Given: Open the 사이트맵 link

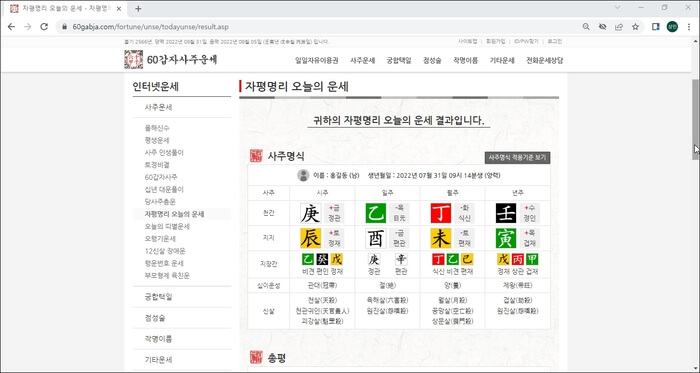Looking at the screenshot, I should tap(467, 41).
